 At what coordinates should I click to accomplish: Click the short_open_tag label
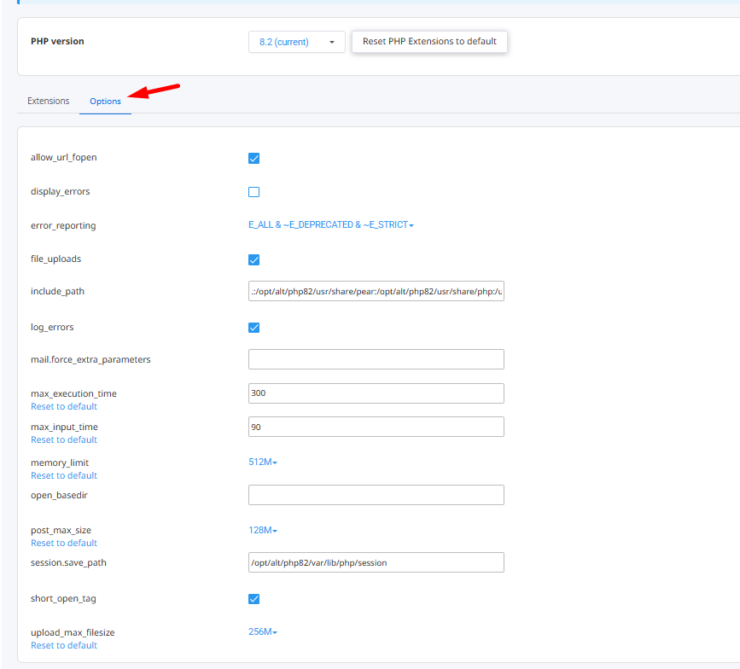click(x=63, y=599)
